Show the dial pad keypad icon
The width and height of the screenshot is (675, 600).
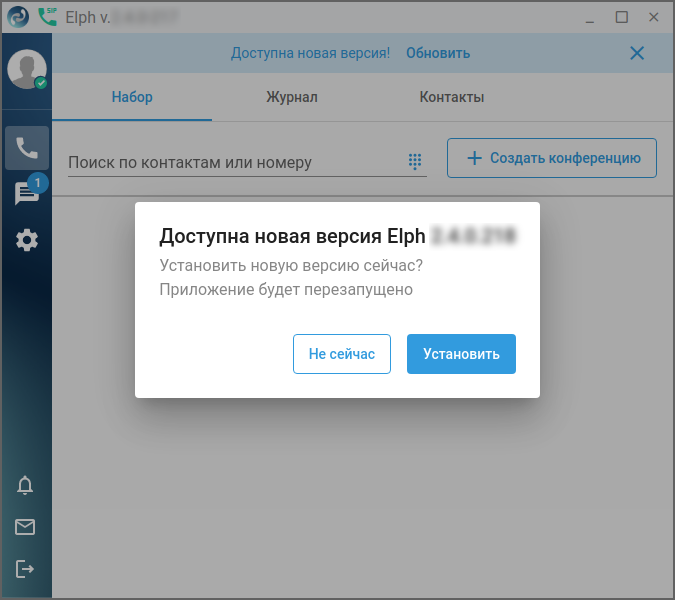coord(415,161)
